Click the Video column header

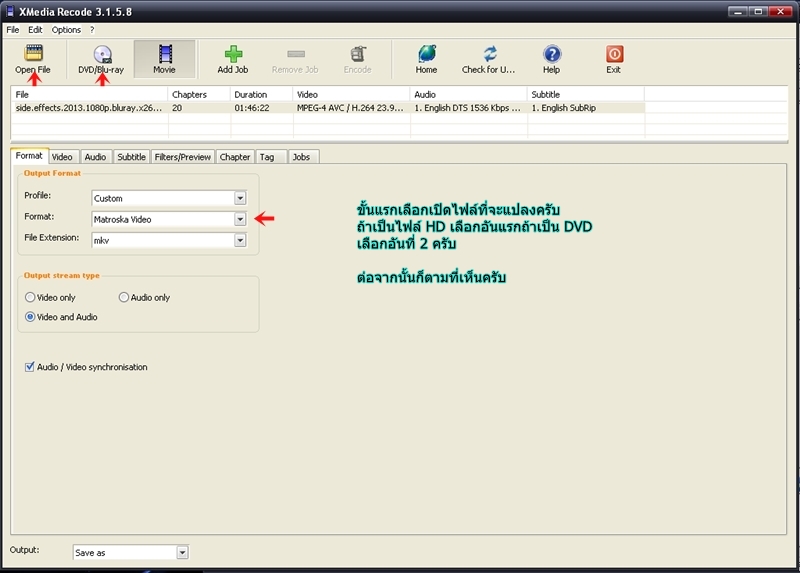point(352,94)
